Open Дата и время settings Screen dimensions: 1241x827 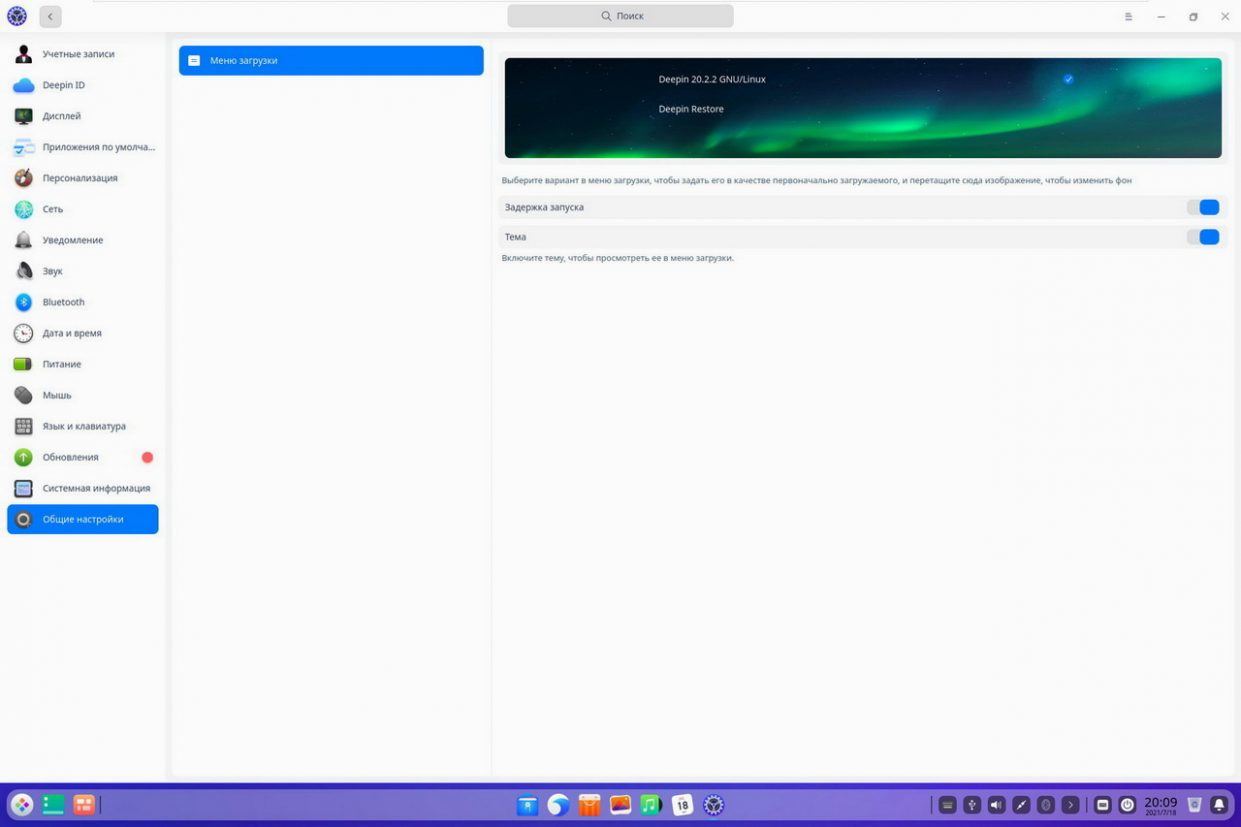click(x=71, y=333)
